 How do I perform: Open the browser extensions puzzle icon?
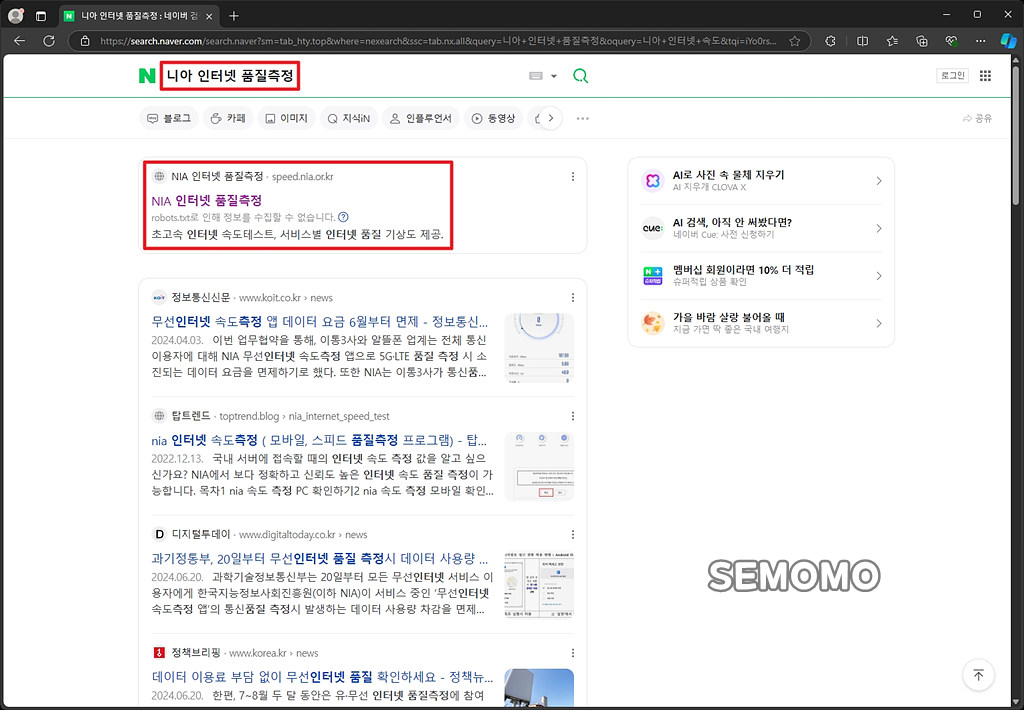pos(830,41)
